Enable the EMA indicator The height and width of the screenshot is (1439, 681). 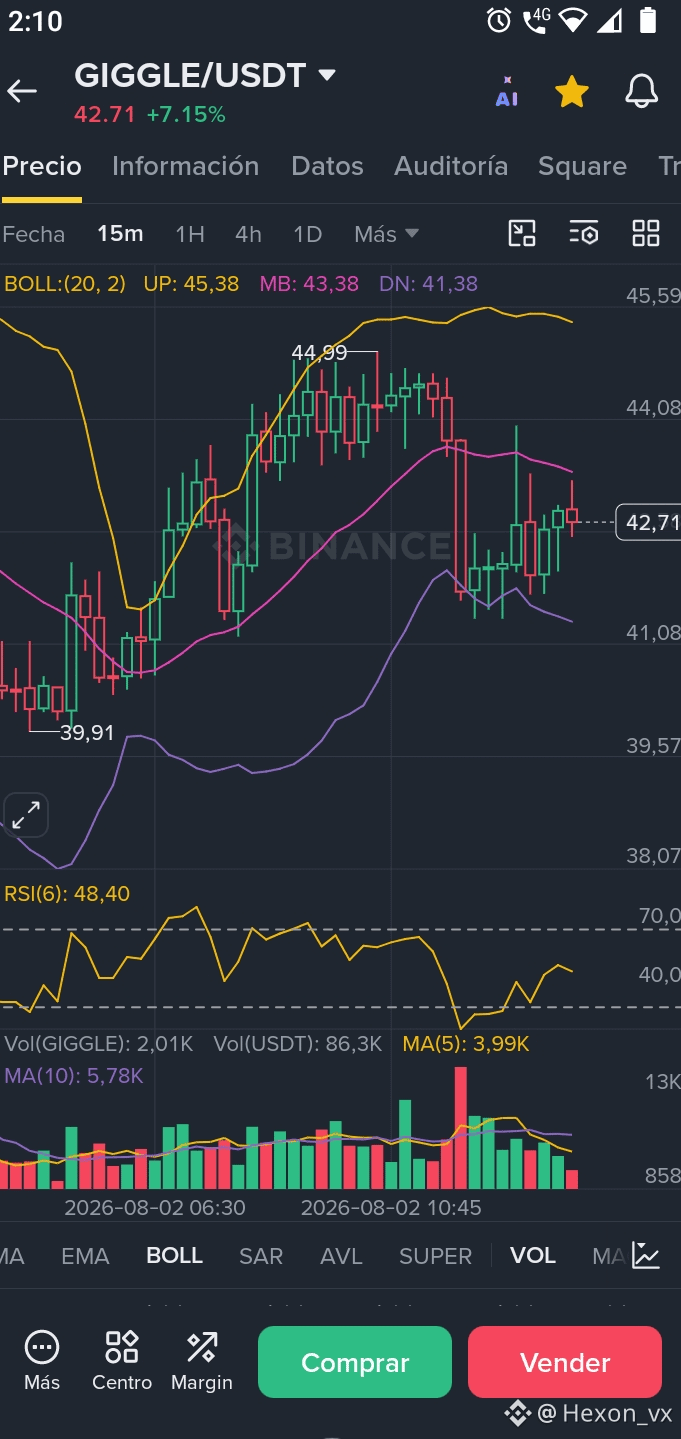[85, 1256]
